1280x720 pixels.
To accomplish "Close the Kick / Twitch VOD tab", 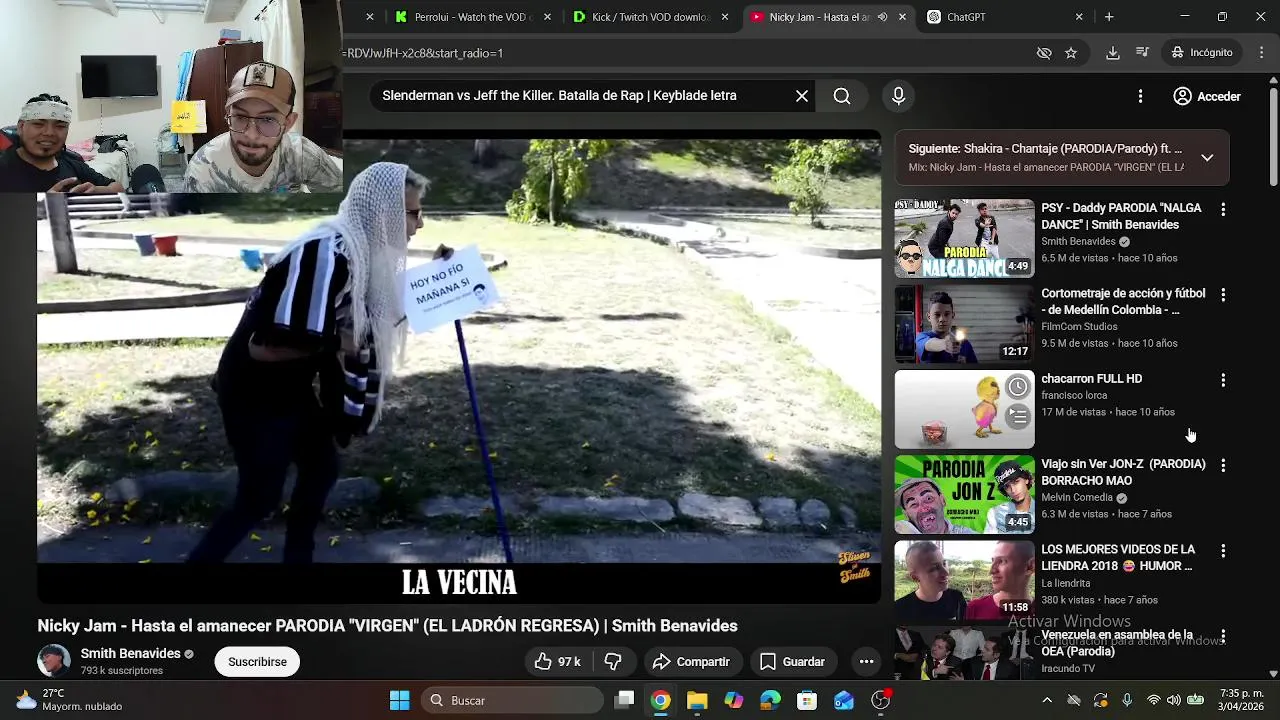I will click(725, 17).
